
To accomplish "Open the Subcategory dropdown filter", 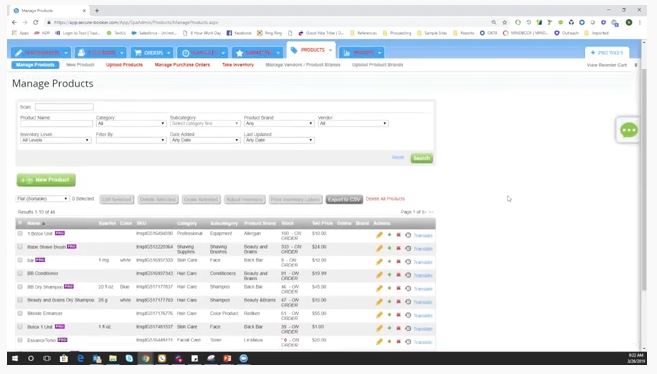I will point(205,124).
